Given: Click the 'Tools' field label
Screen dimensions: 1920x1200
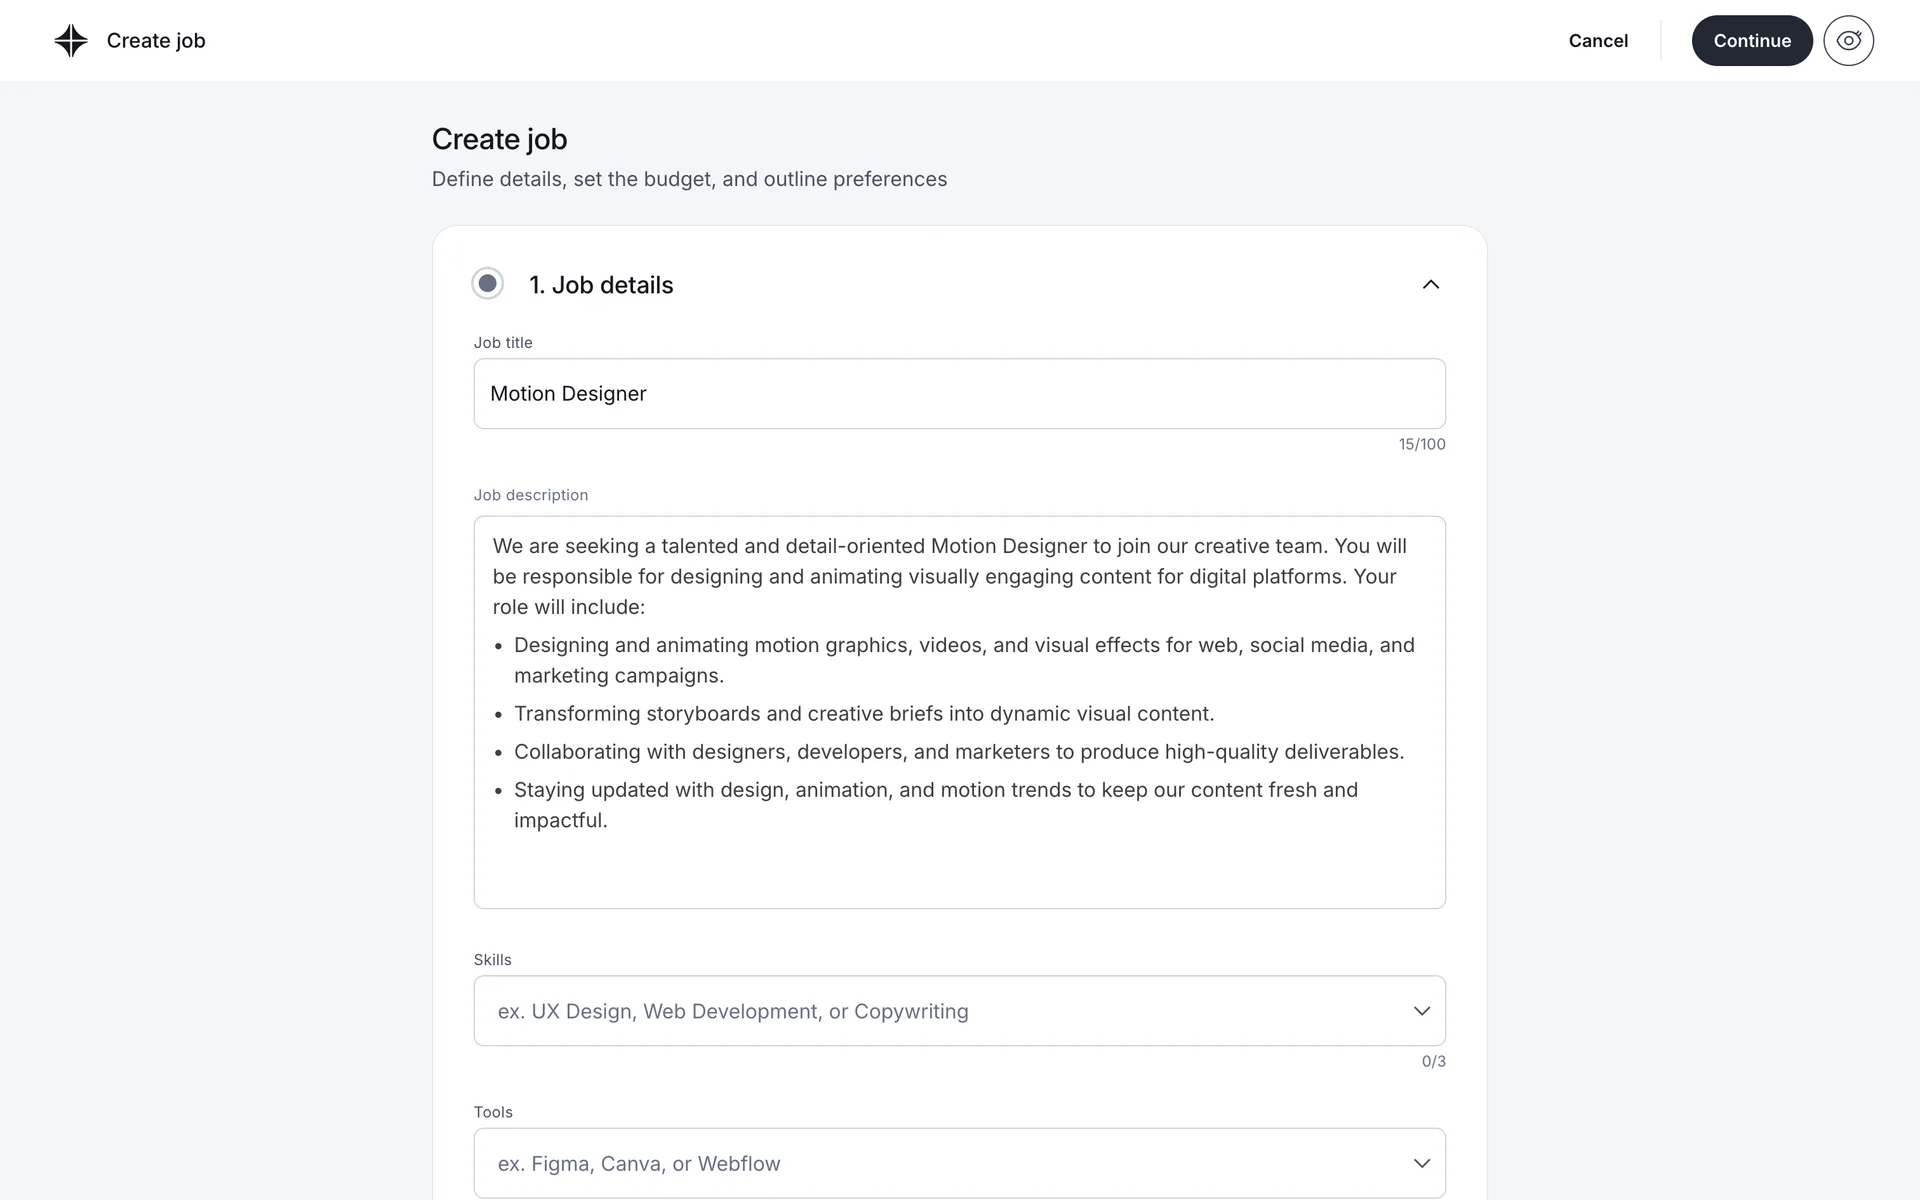Looking at the screenshot, I should [x=493, y=1112].
